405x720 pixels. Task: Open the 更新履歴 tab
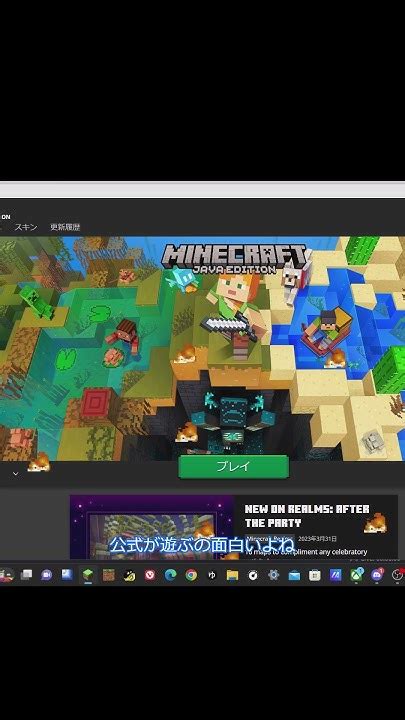[x=65, y=227]
